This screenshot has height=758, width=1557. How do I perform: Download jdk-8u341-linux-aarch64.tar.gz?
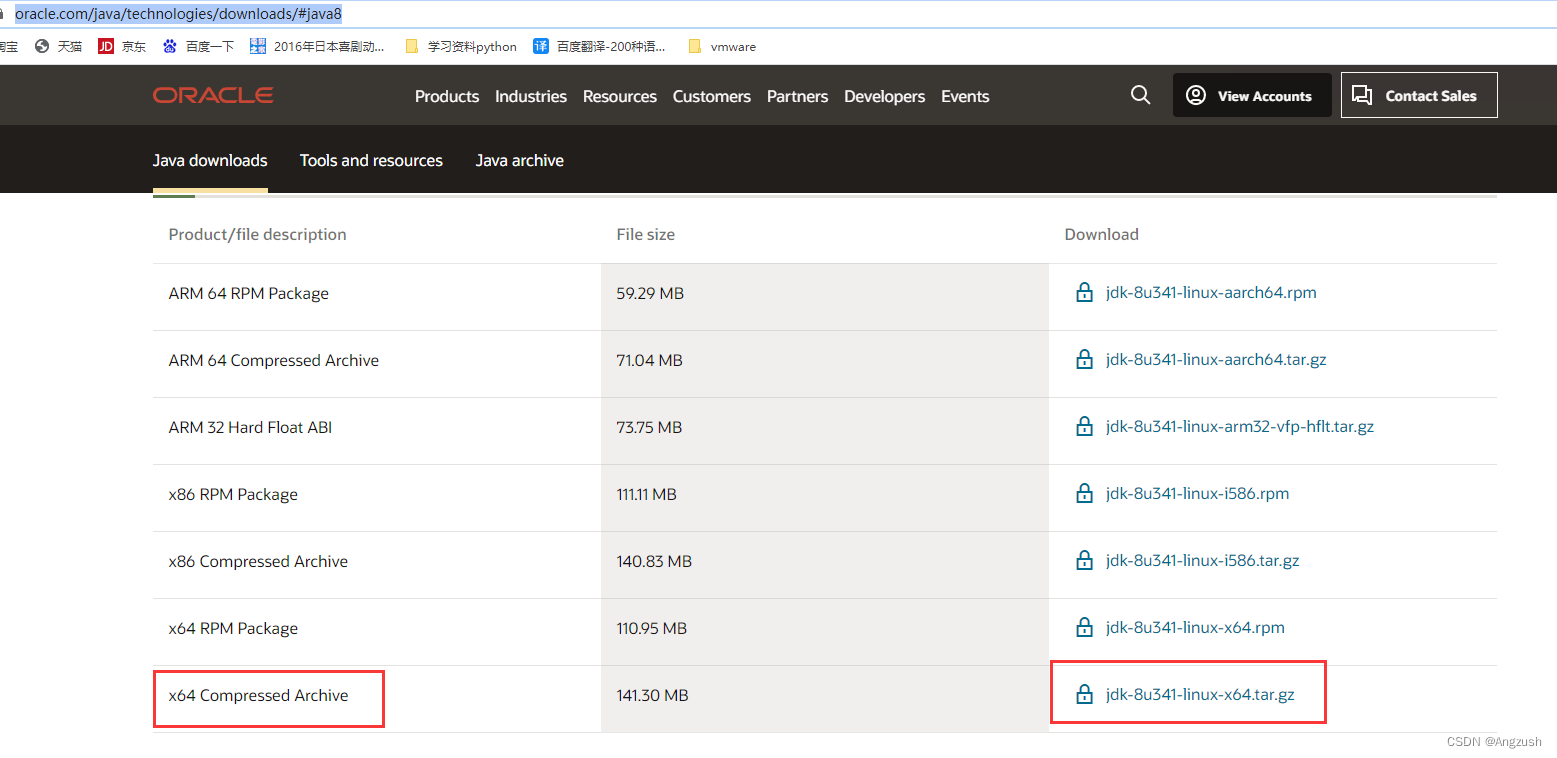[1216, 360]
